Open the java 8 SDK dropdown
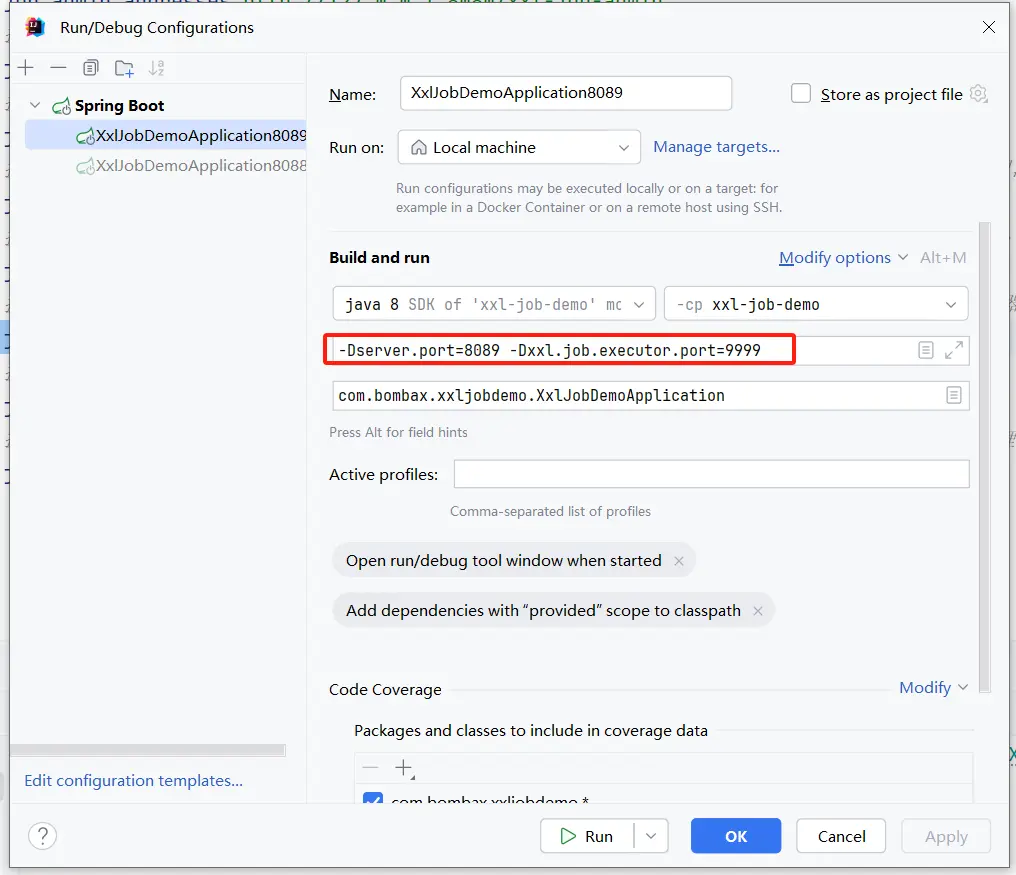 494,304
